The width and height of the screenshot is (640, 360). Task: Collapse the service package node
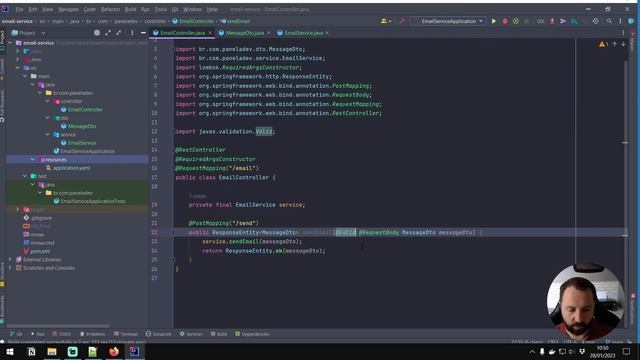48,134
